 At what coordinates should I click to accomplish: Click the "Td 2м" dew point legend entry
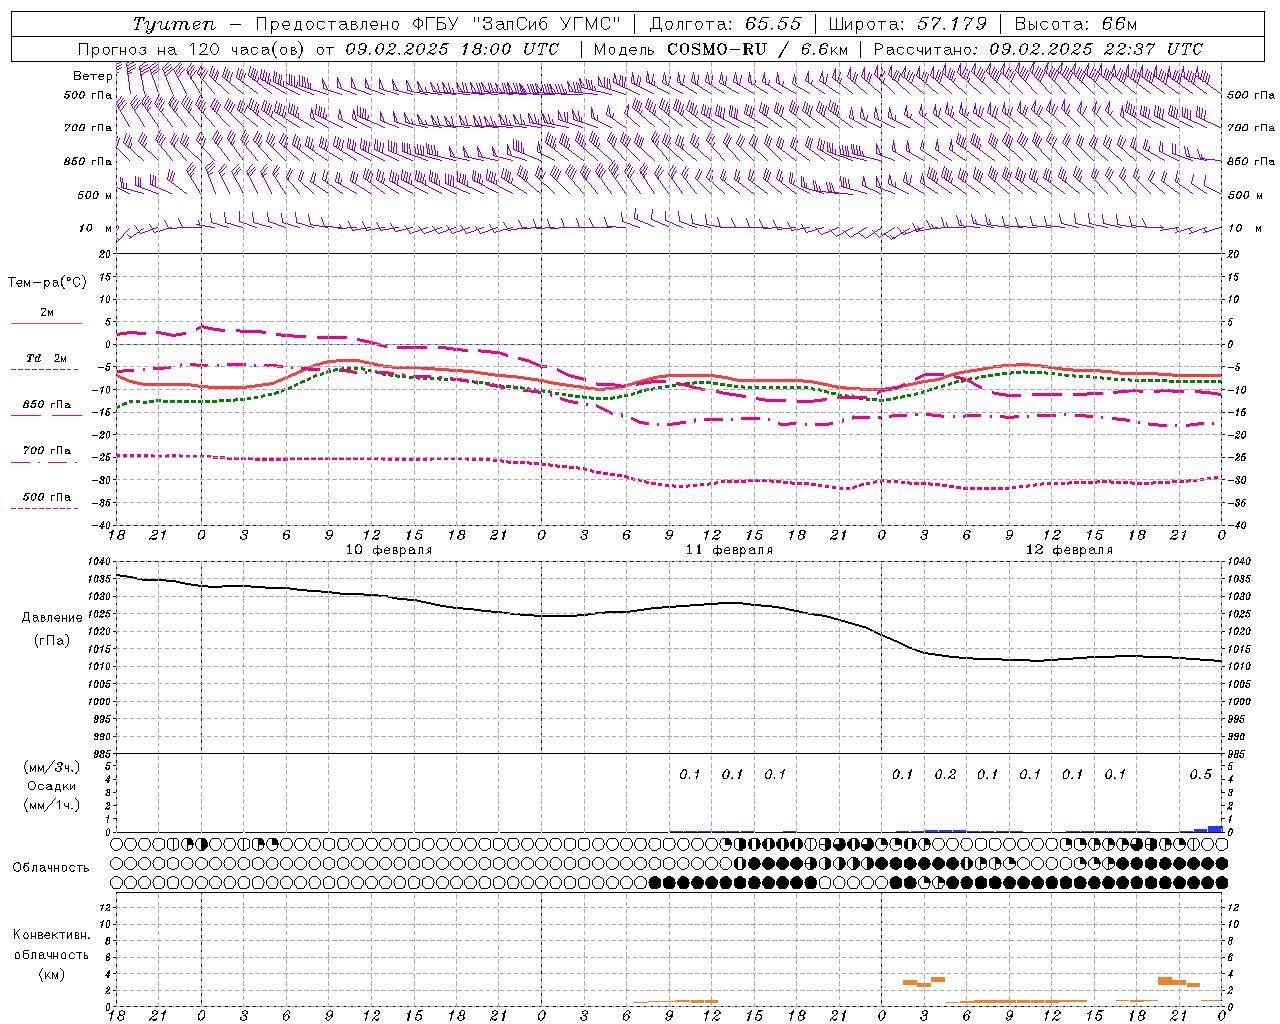click(x=47, y=358)
